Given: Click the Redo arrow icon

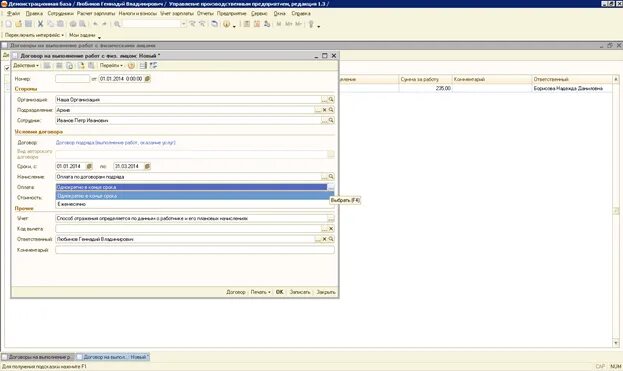Looking at the screenshot, I should (x=104, y=24).
